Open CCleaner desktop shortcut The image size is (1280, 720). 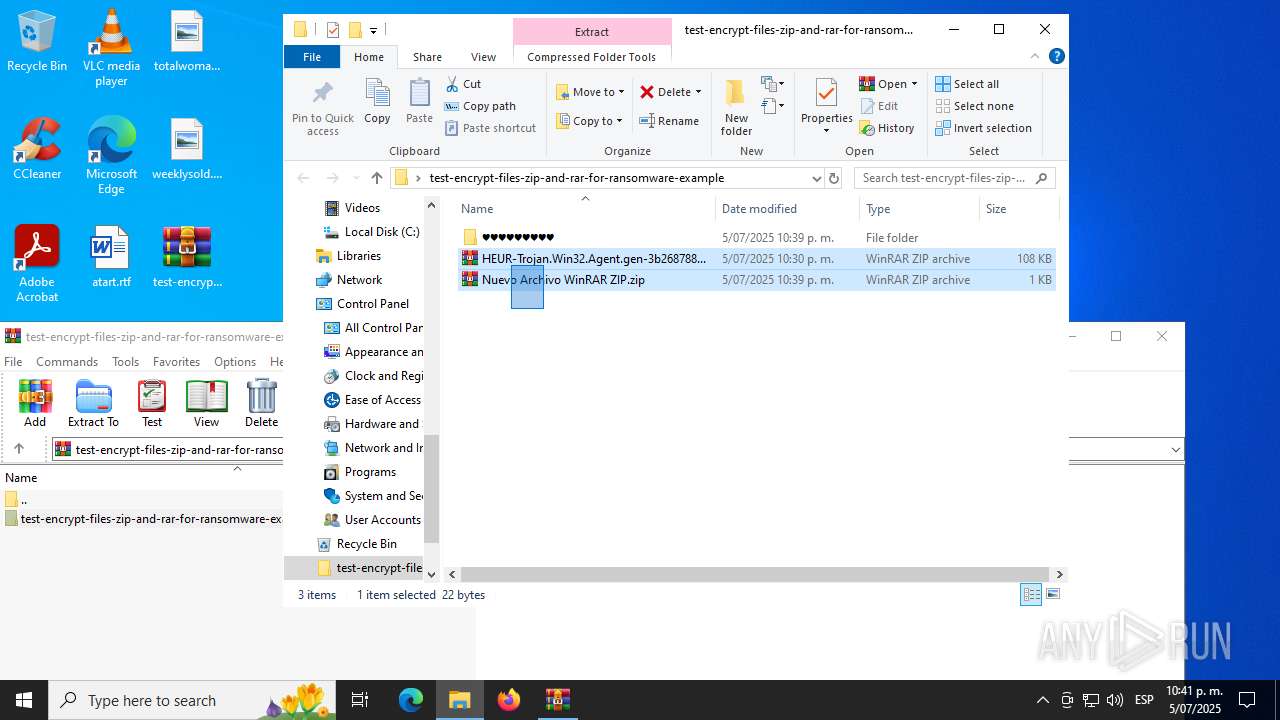pyautogui.click(x=37, y=149)
